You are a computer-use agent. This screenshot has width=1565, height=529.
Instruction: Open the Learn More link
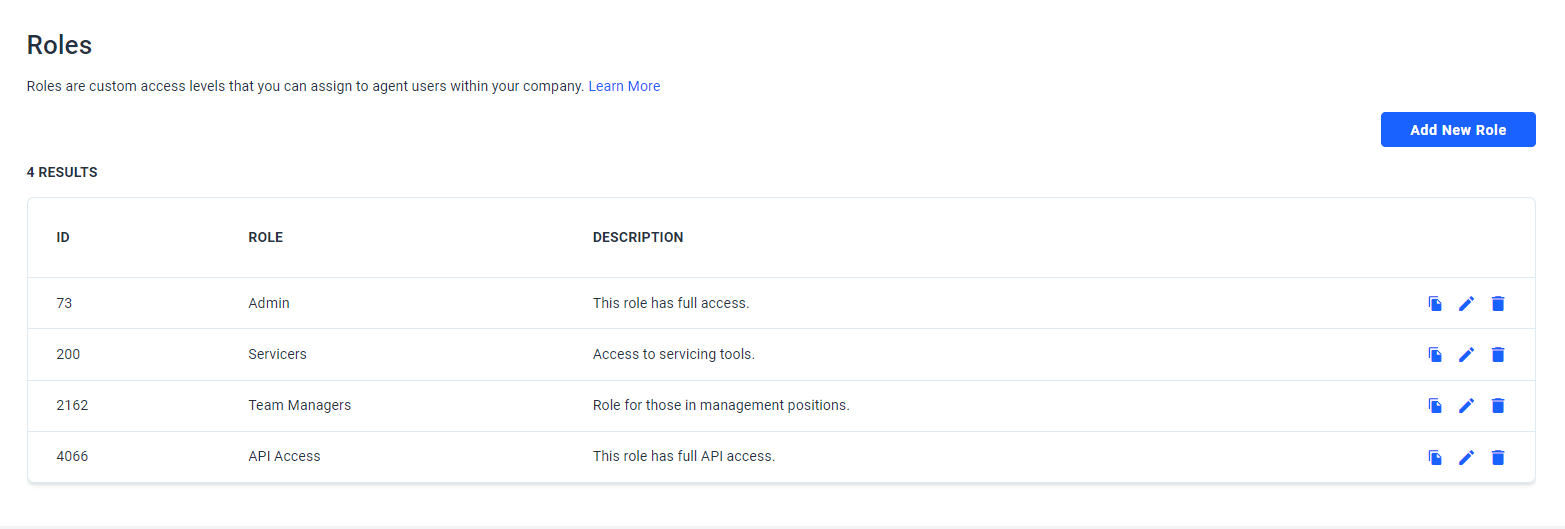tap(624, 86)
